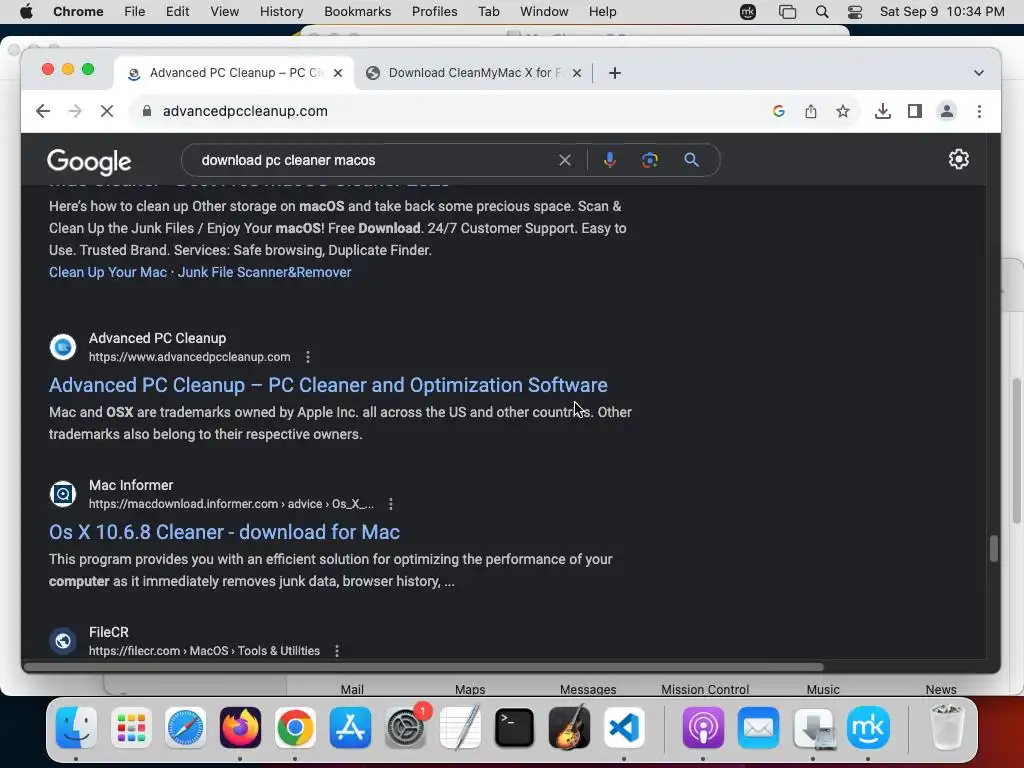Open Advanced PC Cleanup result title

328,385
